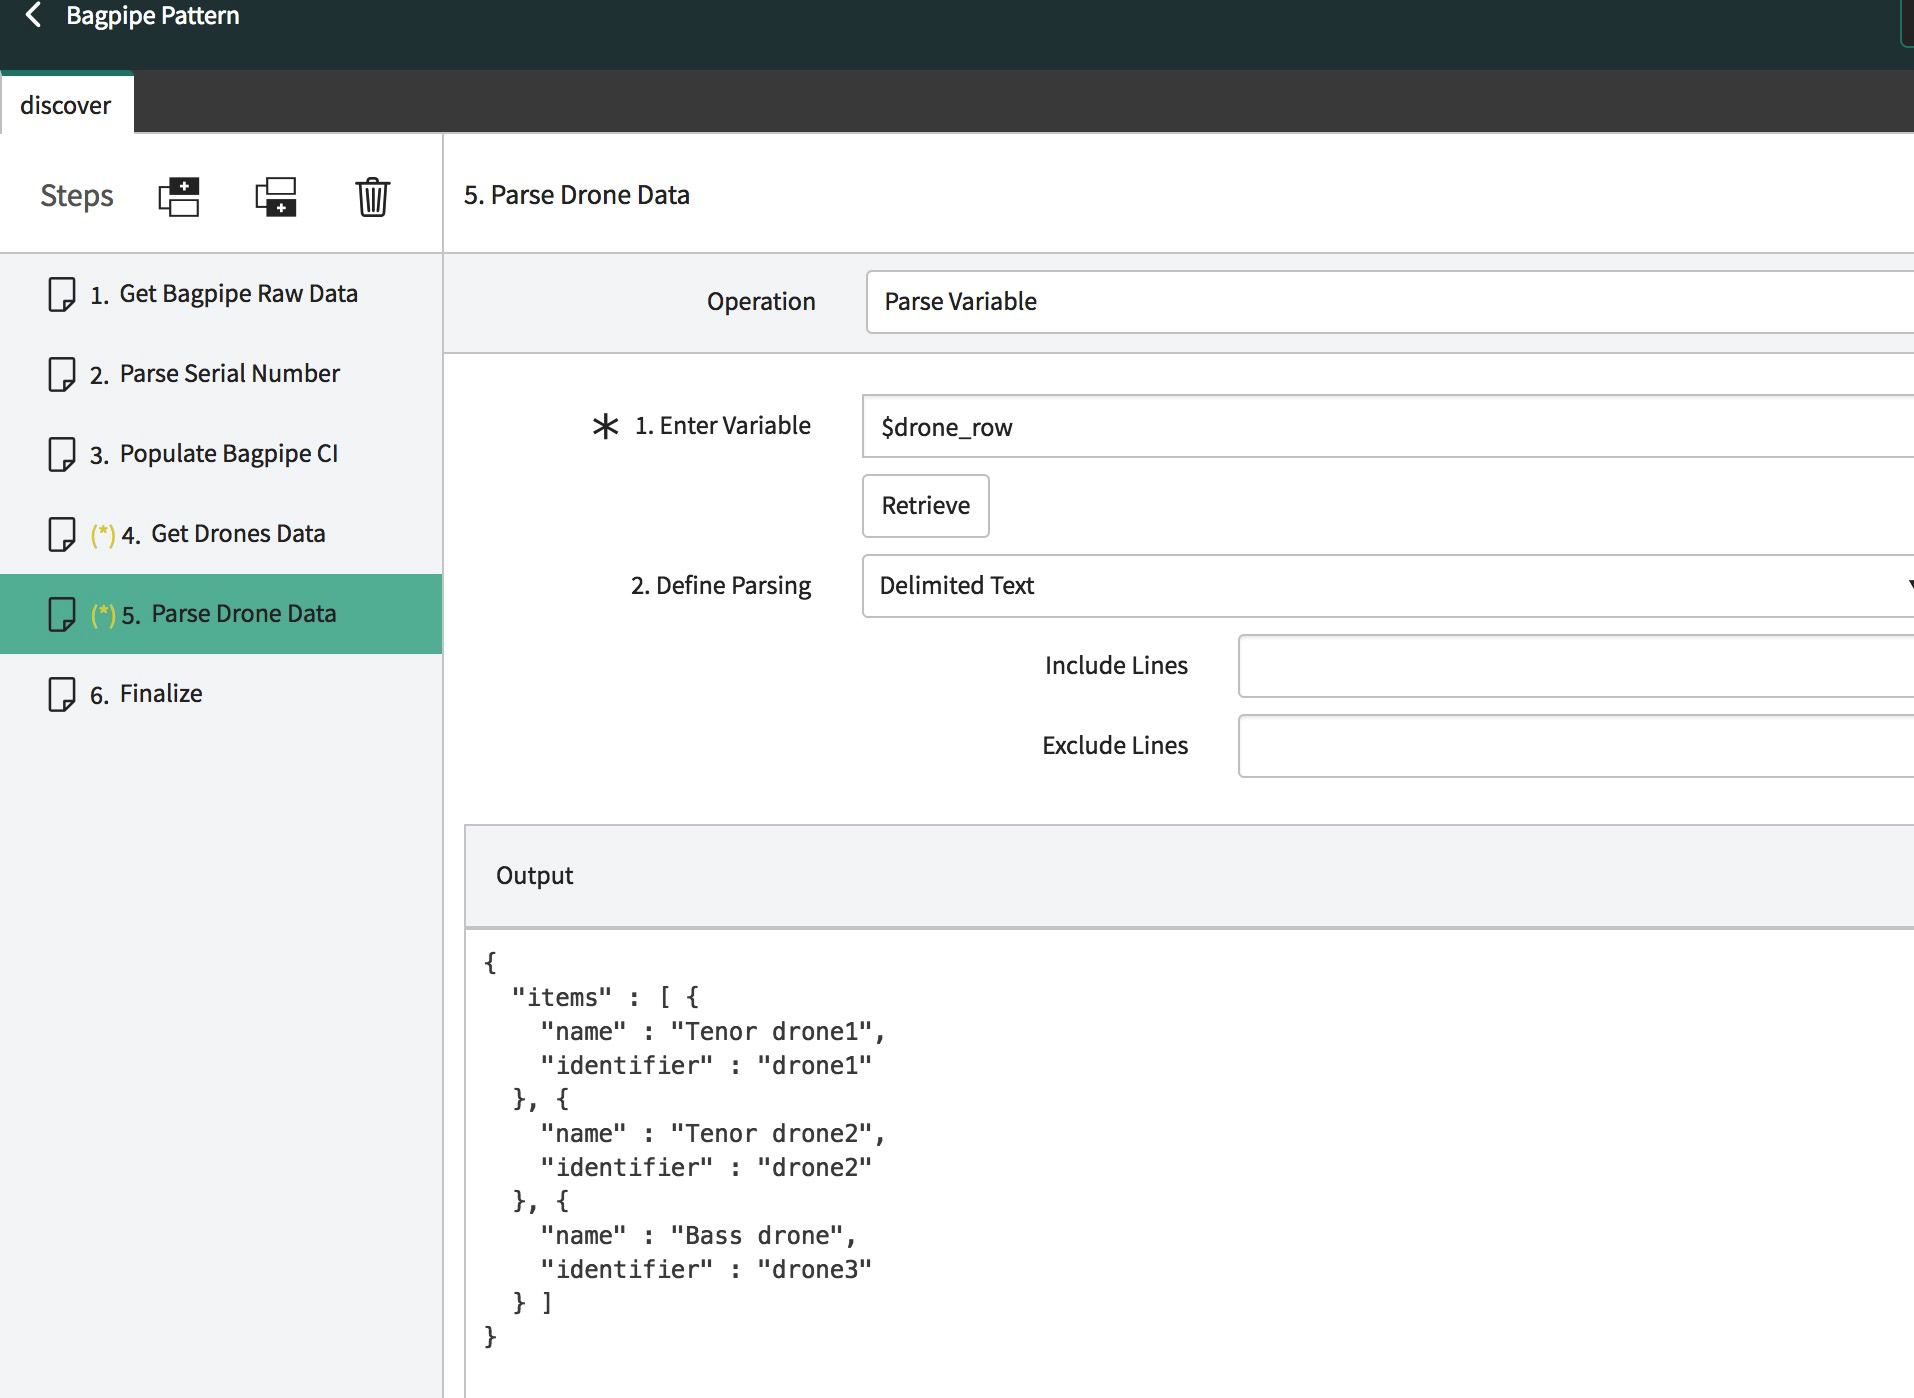Add a step below icon
The width and height of the screenshot is (1914, 1398).
tap(276, 196)
